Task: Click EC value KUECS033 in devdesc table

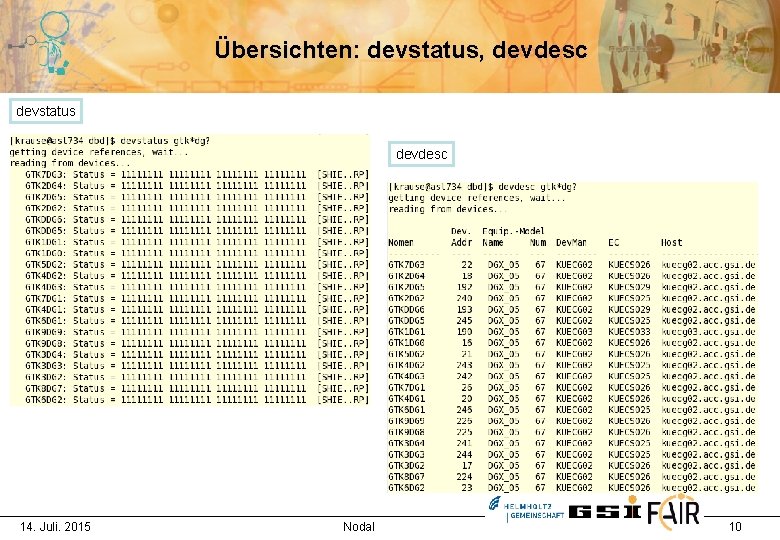Action: 629,332
